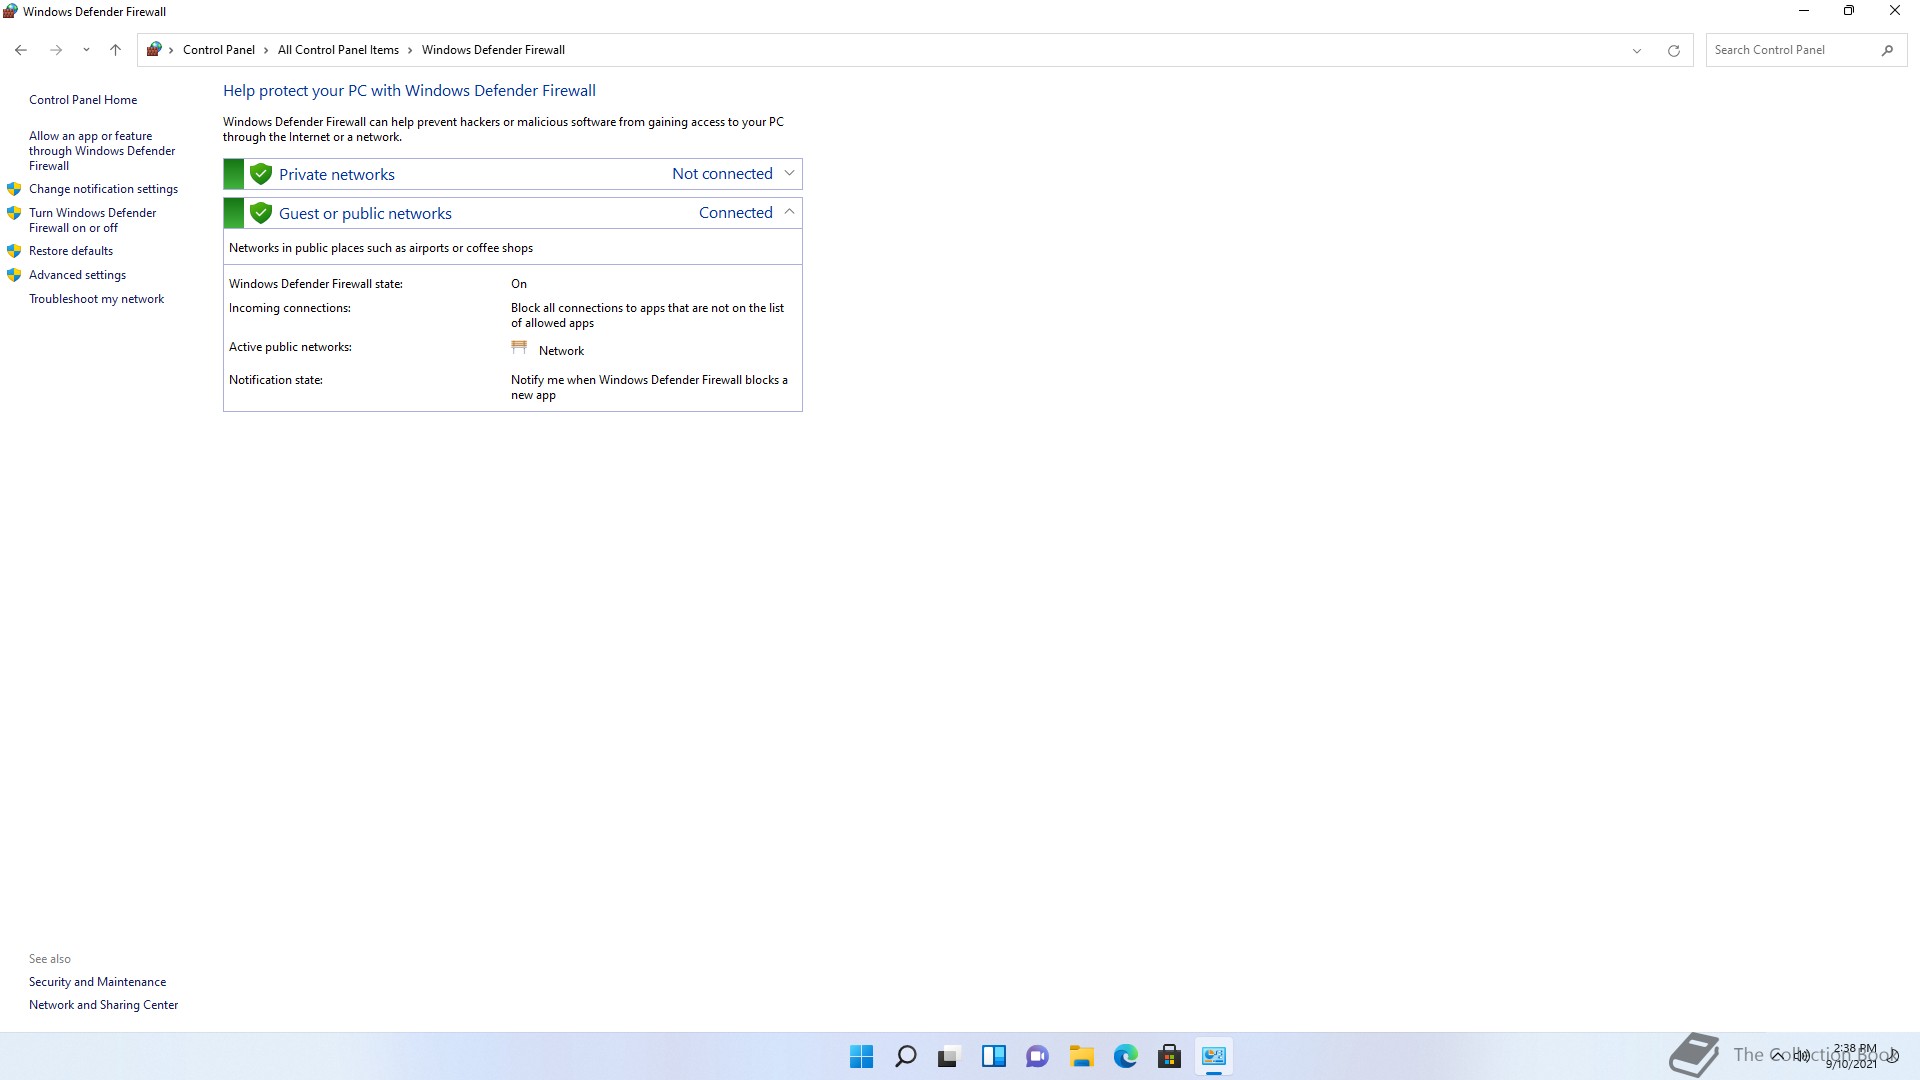Click the Incoming connections label
1920x1080 pixels.
pos(290,308)
